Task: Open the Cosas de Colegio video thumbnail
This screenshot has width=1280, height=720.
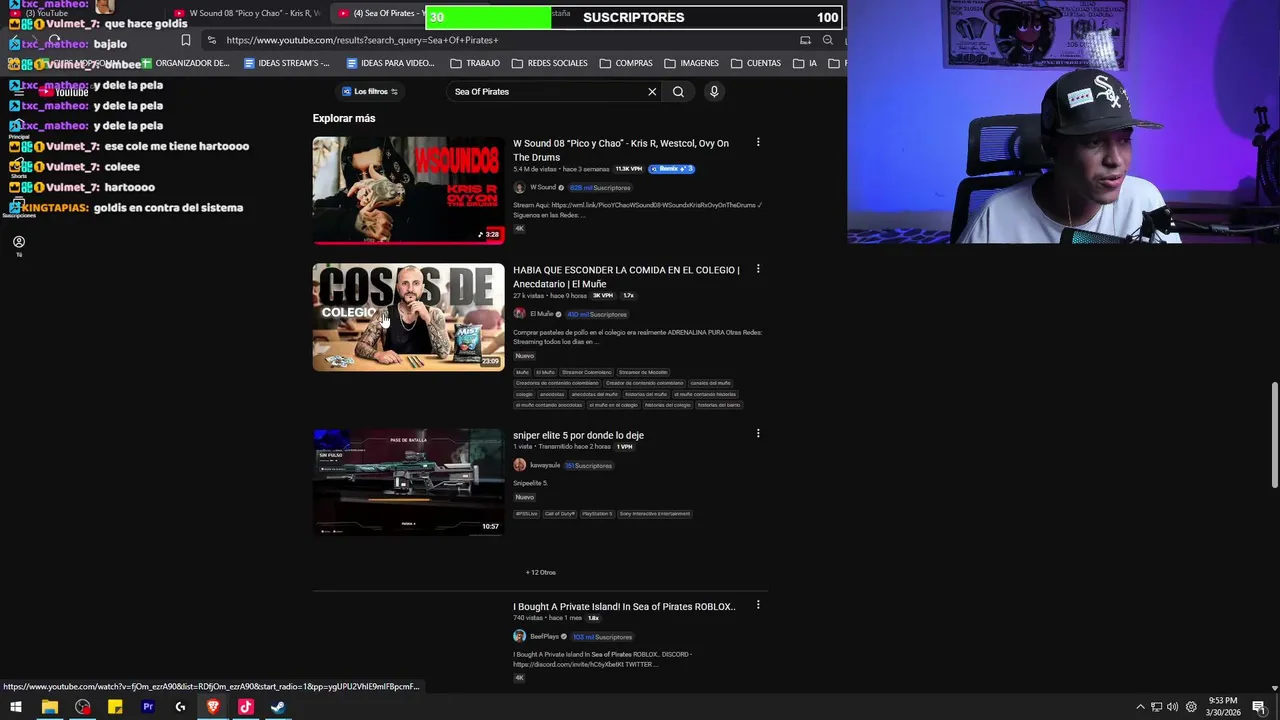Action: pos(408,317)
